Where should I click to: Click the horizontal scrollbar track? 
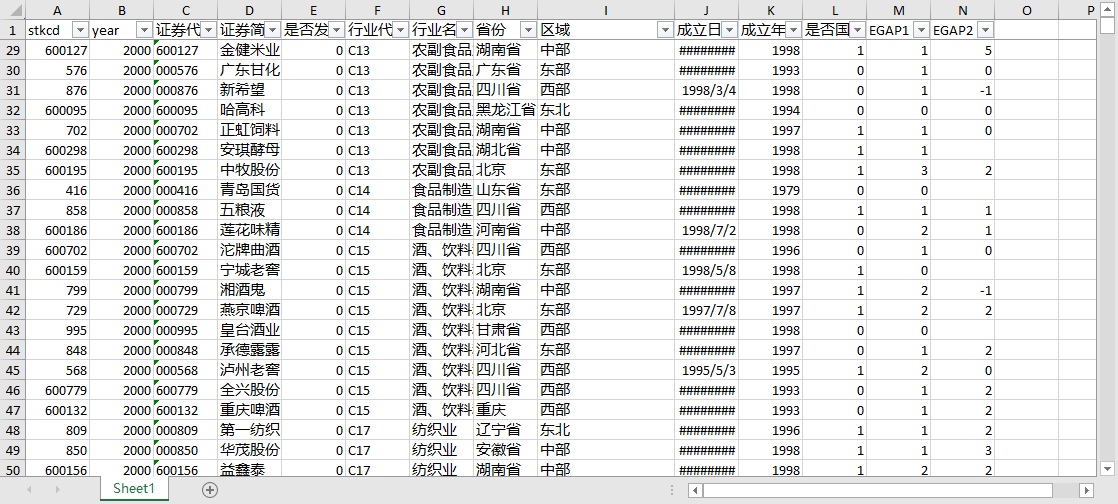tap(1065, 490)
